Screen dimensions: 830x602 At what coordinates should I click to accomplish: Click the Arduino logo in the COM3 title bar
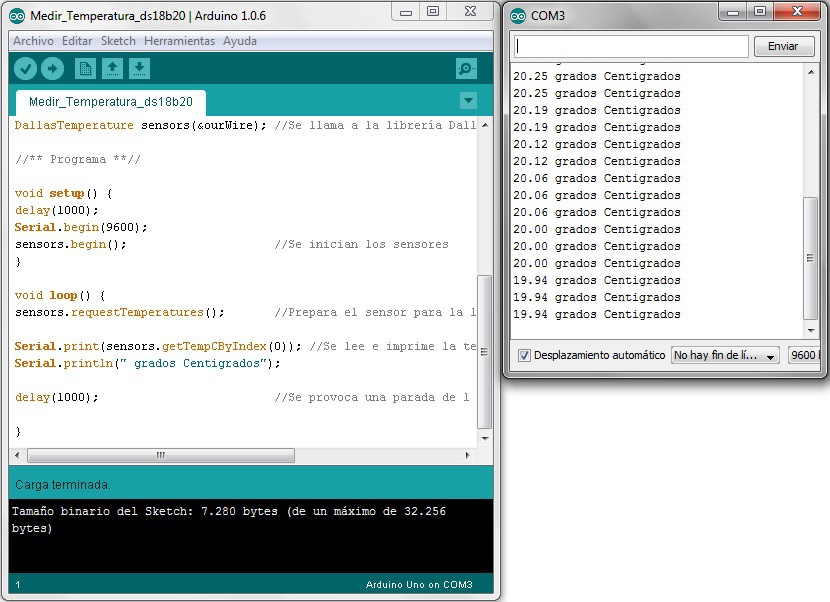click(518, 16)
